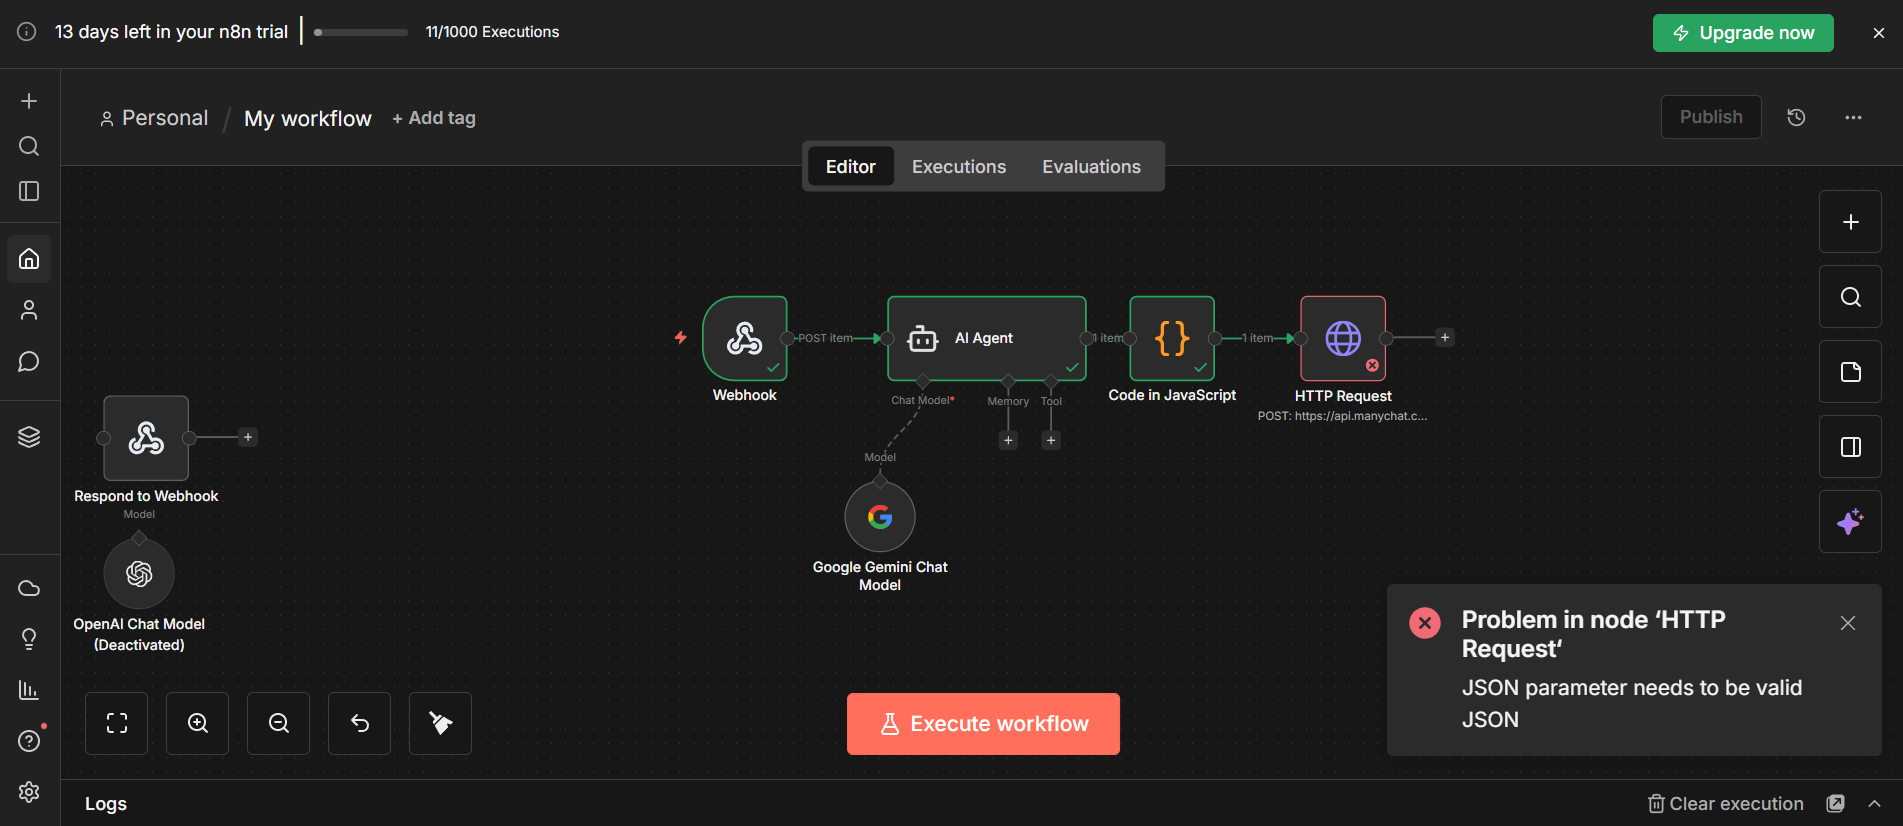Click the Webhook trigger lightning icon

681,338
